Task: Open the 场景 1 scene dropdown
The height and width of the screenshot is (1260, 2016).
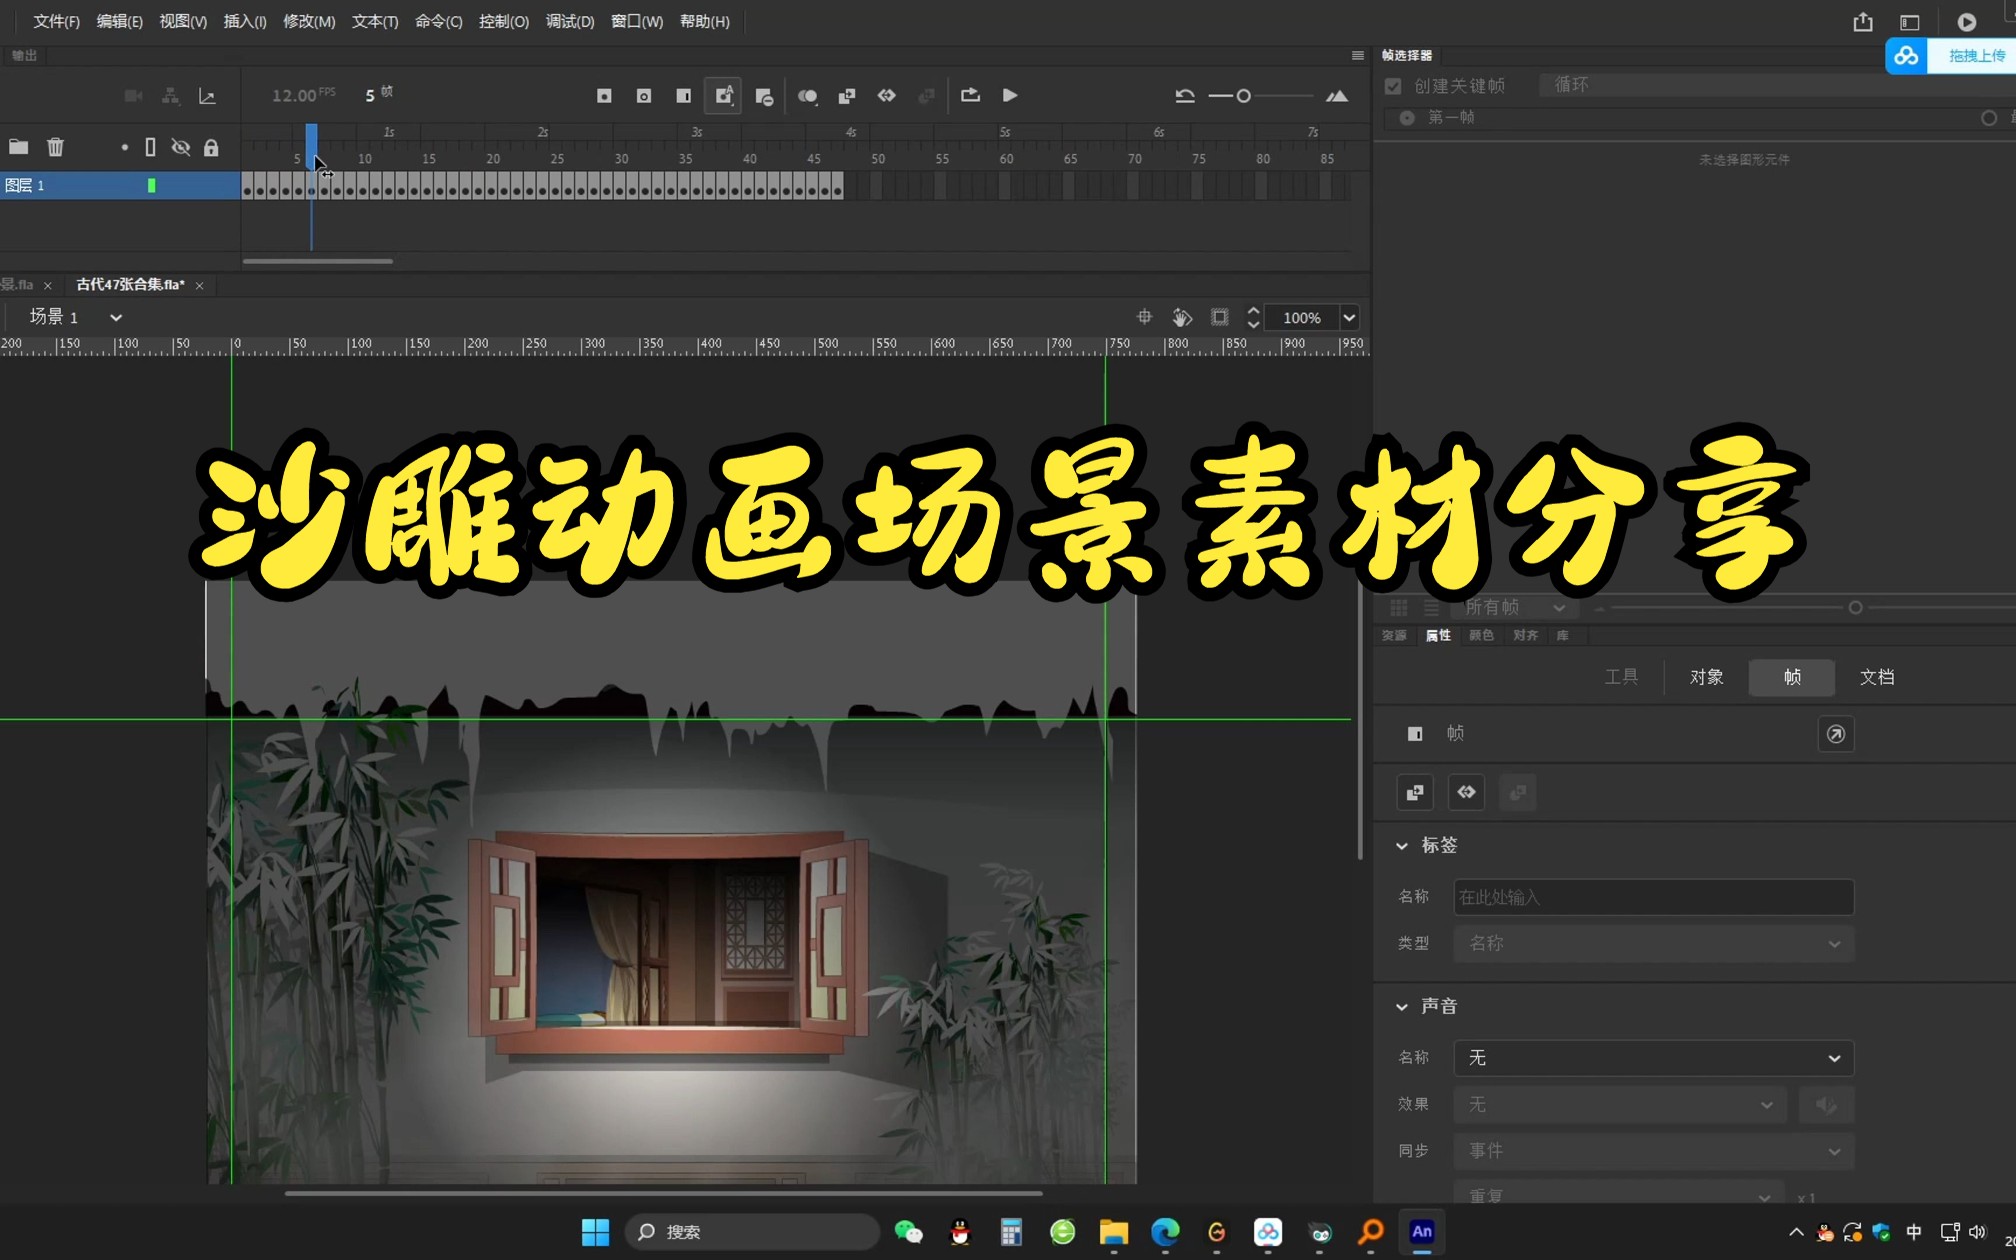Action: pos(116,317)
